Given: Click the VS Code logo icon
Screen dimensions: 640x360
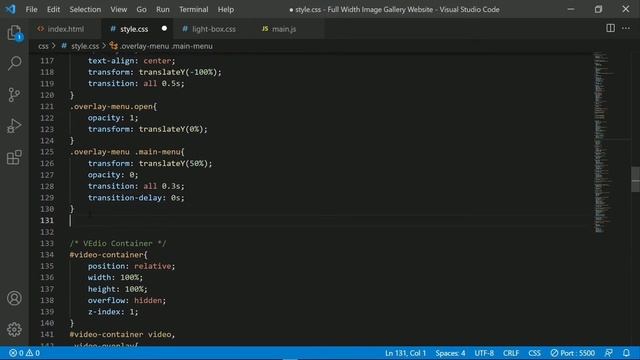Looking at the screenshot, I should [x=11, y=9].
